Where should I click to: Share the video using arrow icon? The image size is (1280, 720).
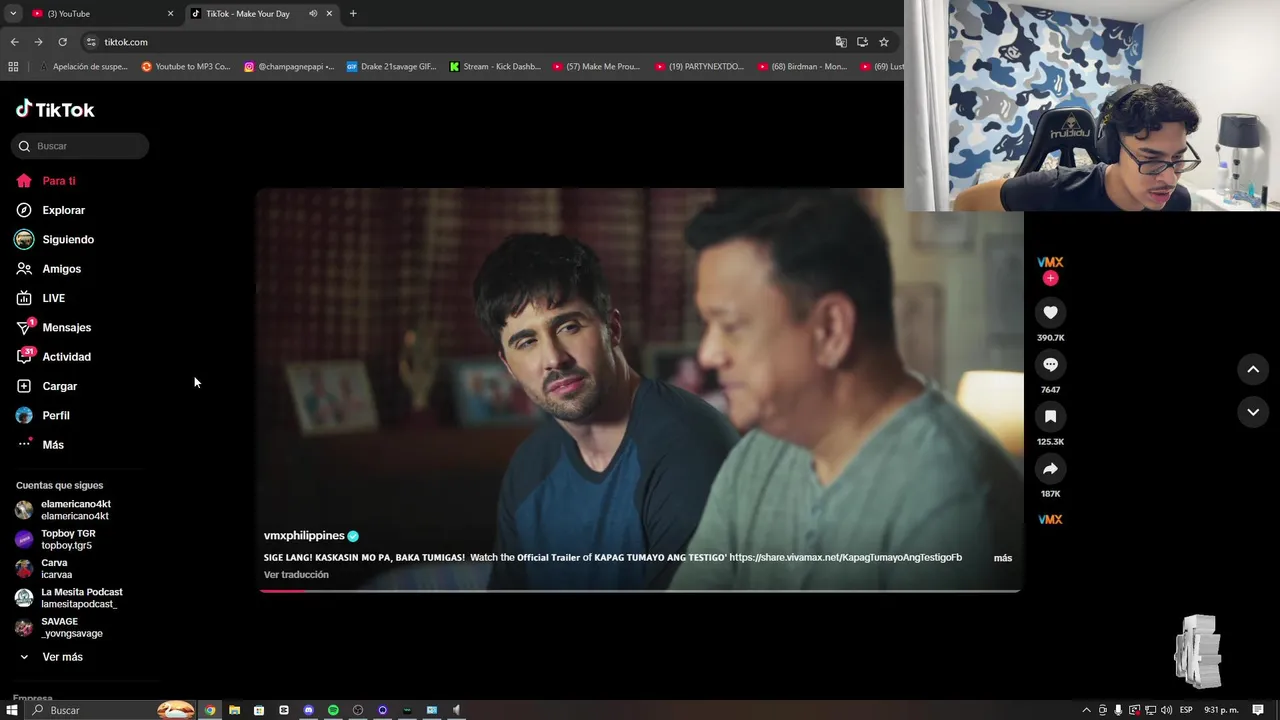(x=1050, y=469)
